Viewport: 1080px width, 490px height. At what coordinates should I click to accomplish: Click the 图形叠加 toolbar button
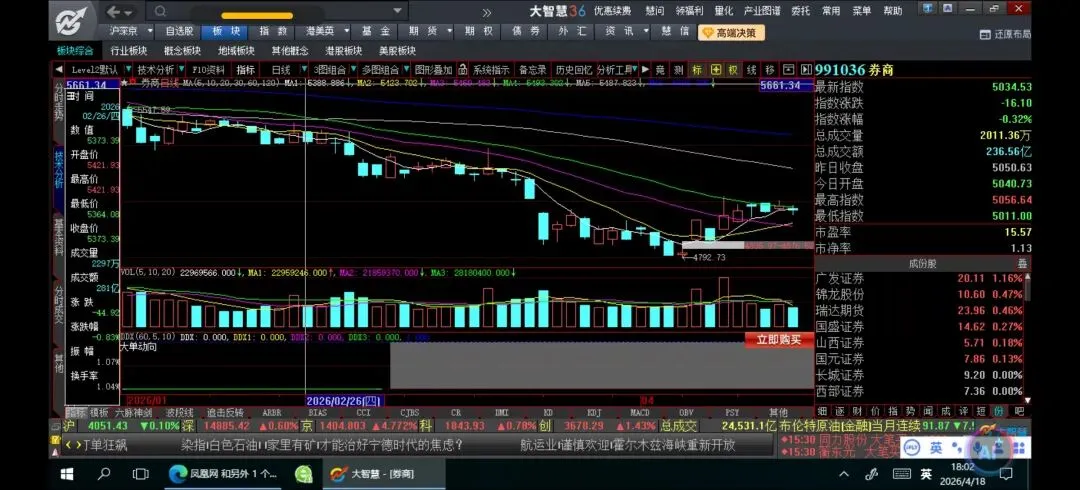434,70
